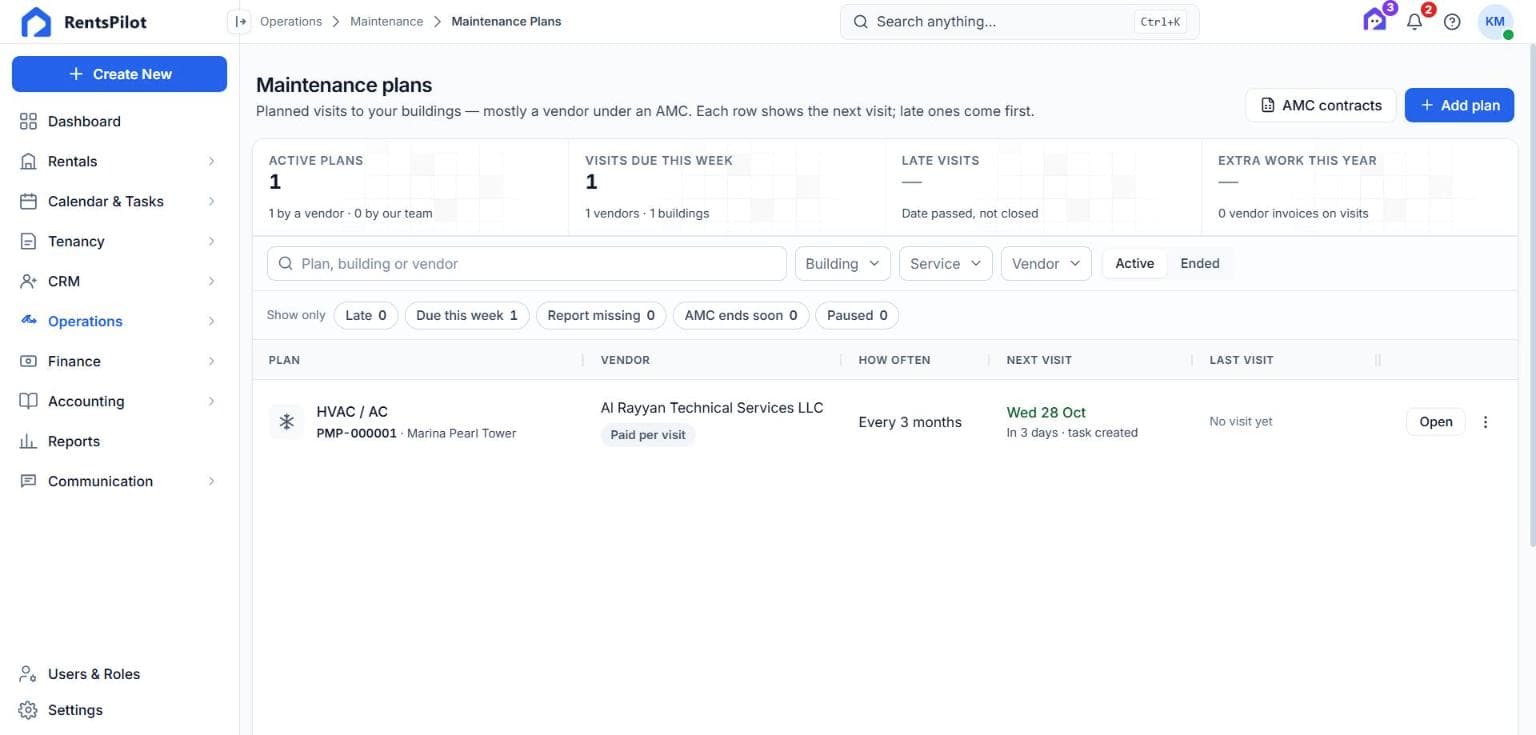Click the HVAC snowflake plan icon

click(286, 422)
